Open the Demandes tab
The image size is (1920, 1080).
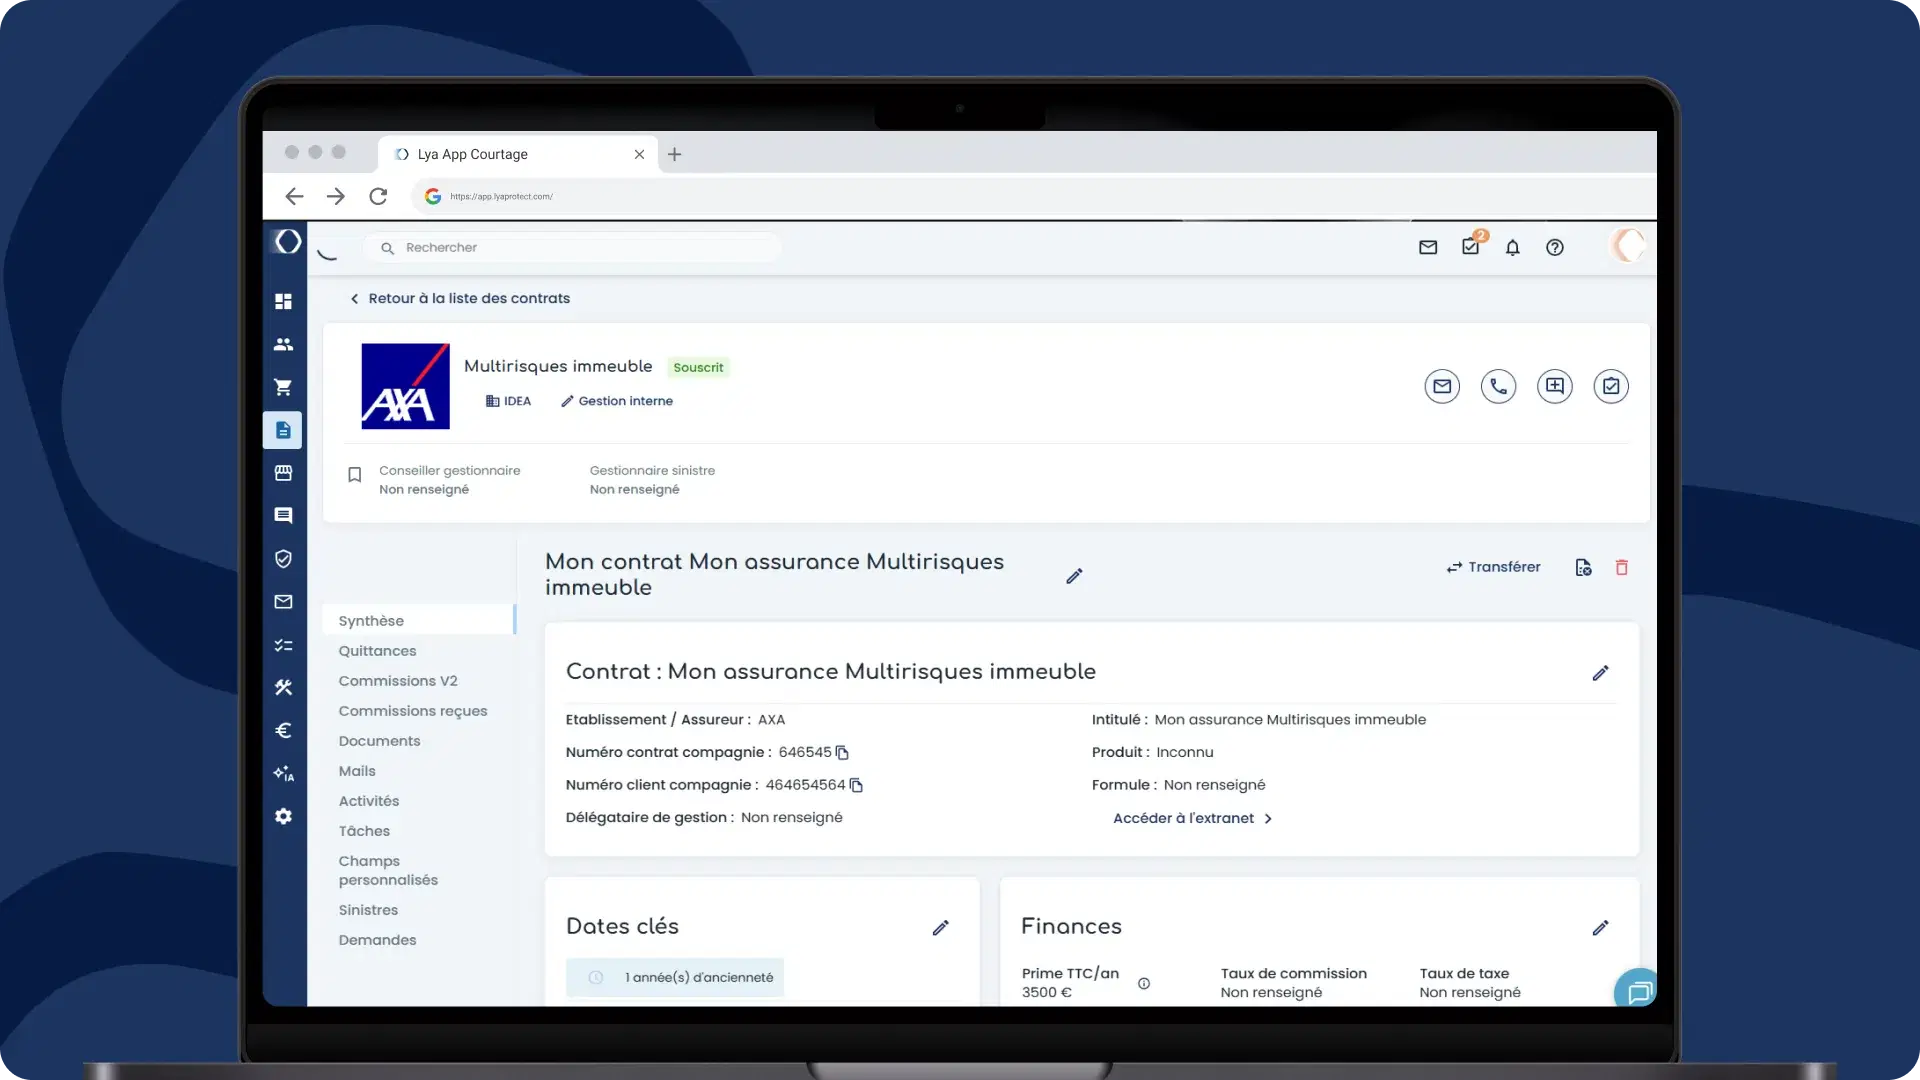point(377,940)
